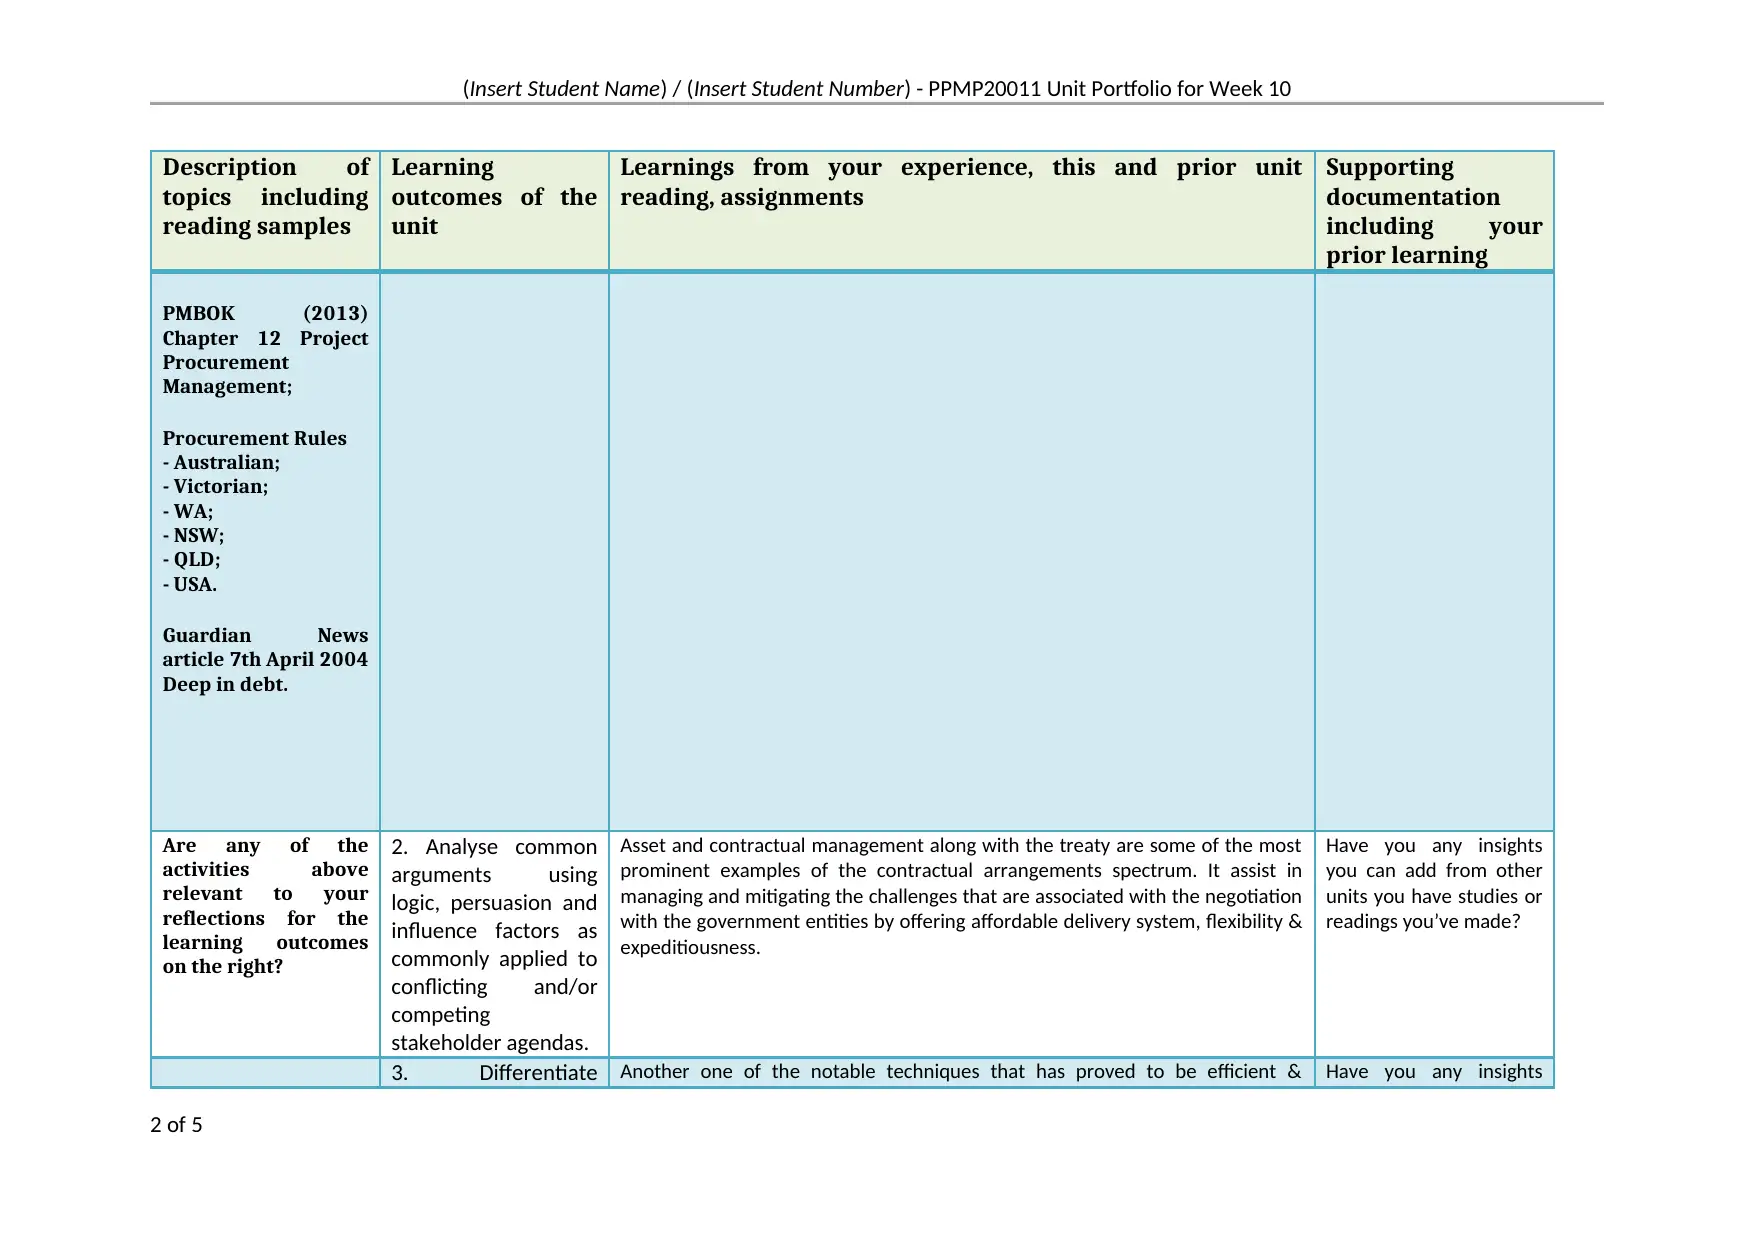Click the 'Deep in debt.' line
Image resolution: width=1754 pixels, height=1241 pixels.
[x=225, y=684]
